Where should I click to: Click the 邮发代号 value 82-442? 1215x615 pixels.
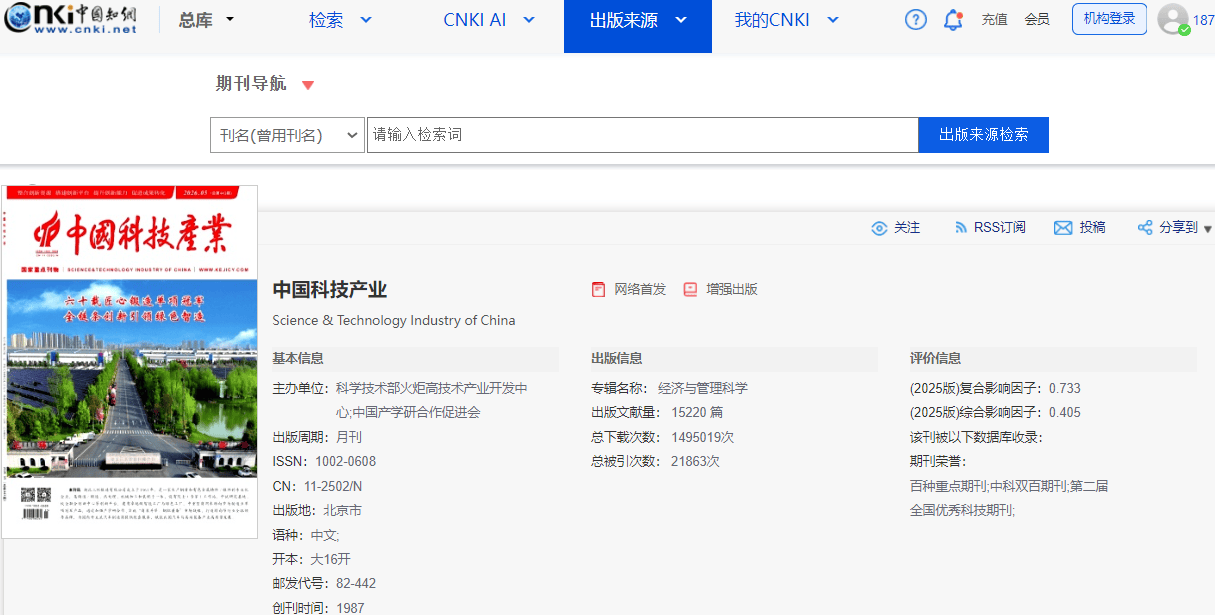point(356,584)
